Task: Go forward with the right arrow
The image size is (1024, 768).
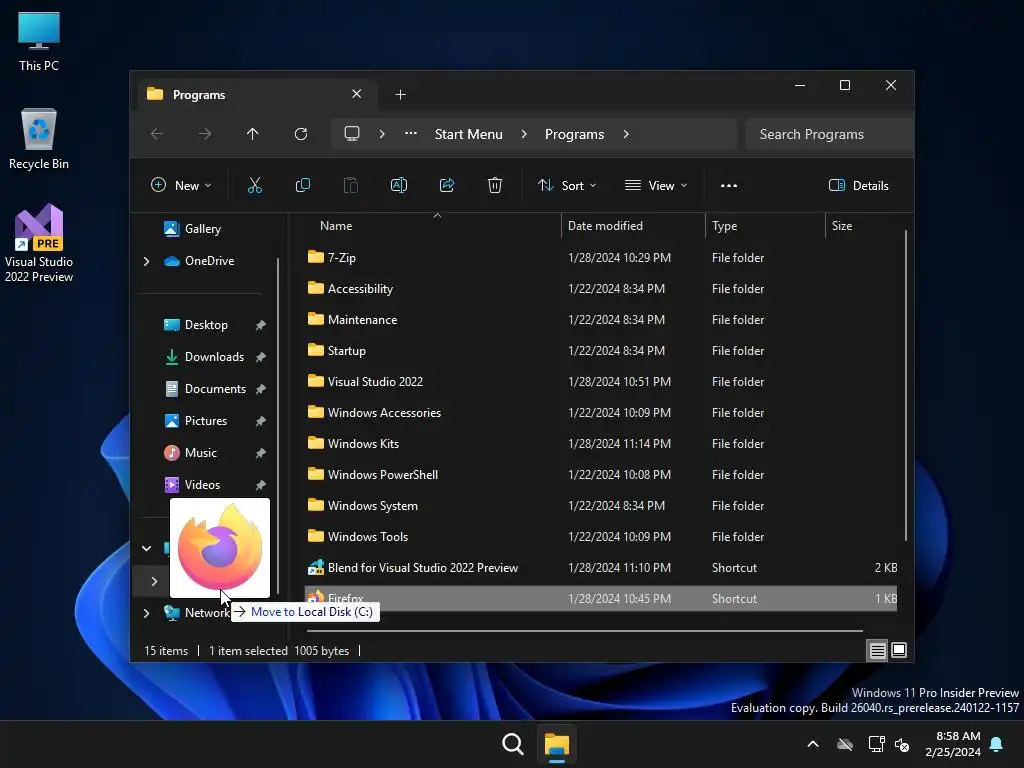Action: 205,134
